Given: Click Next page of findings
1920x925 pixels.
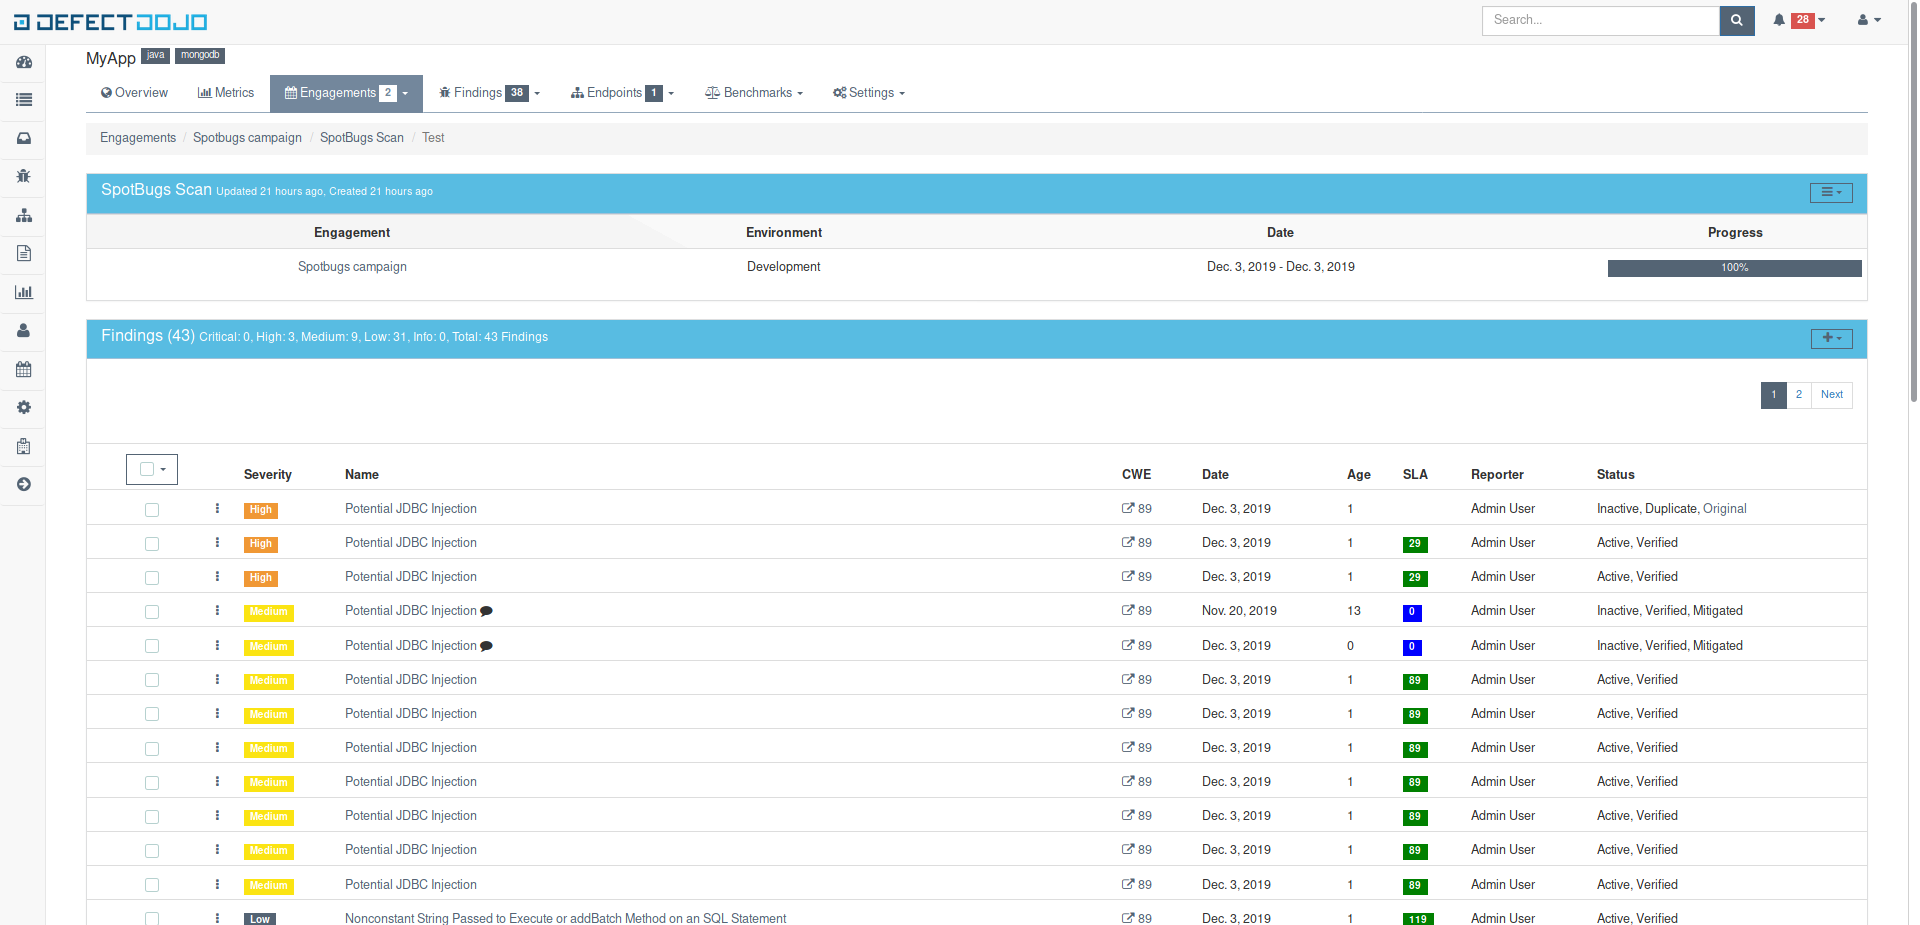Looking at the screenshot, I should pos(1831,395).
